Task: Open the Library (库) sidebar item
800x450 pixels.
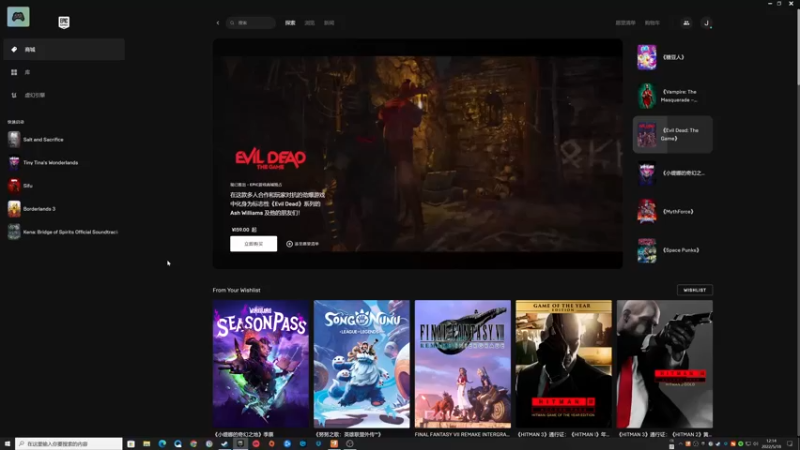Action: tap(64, 72)
